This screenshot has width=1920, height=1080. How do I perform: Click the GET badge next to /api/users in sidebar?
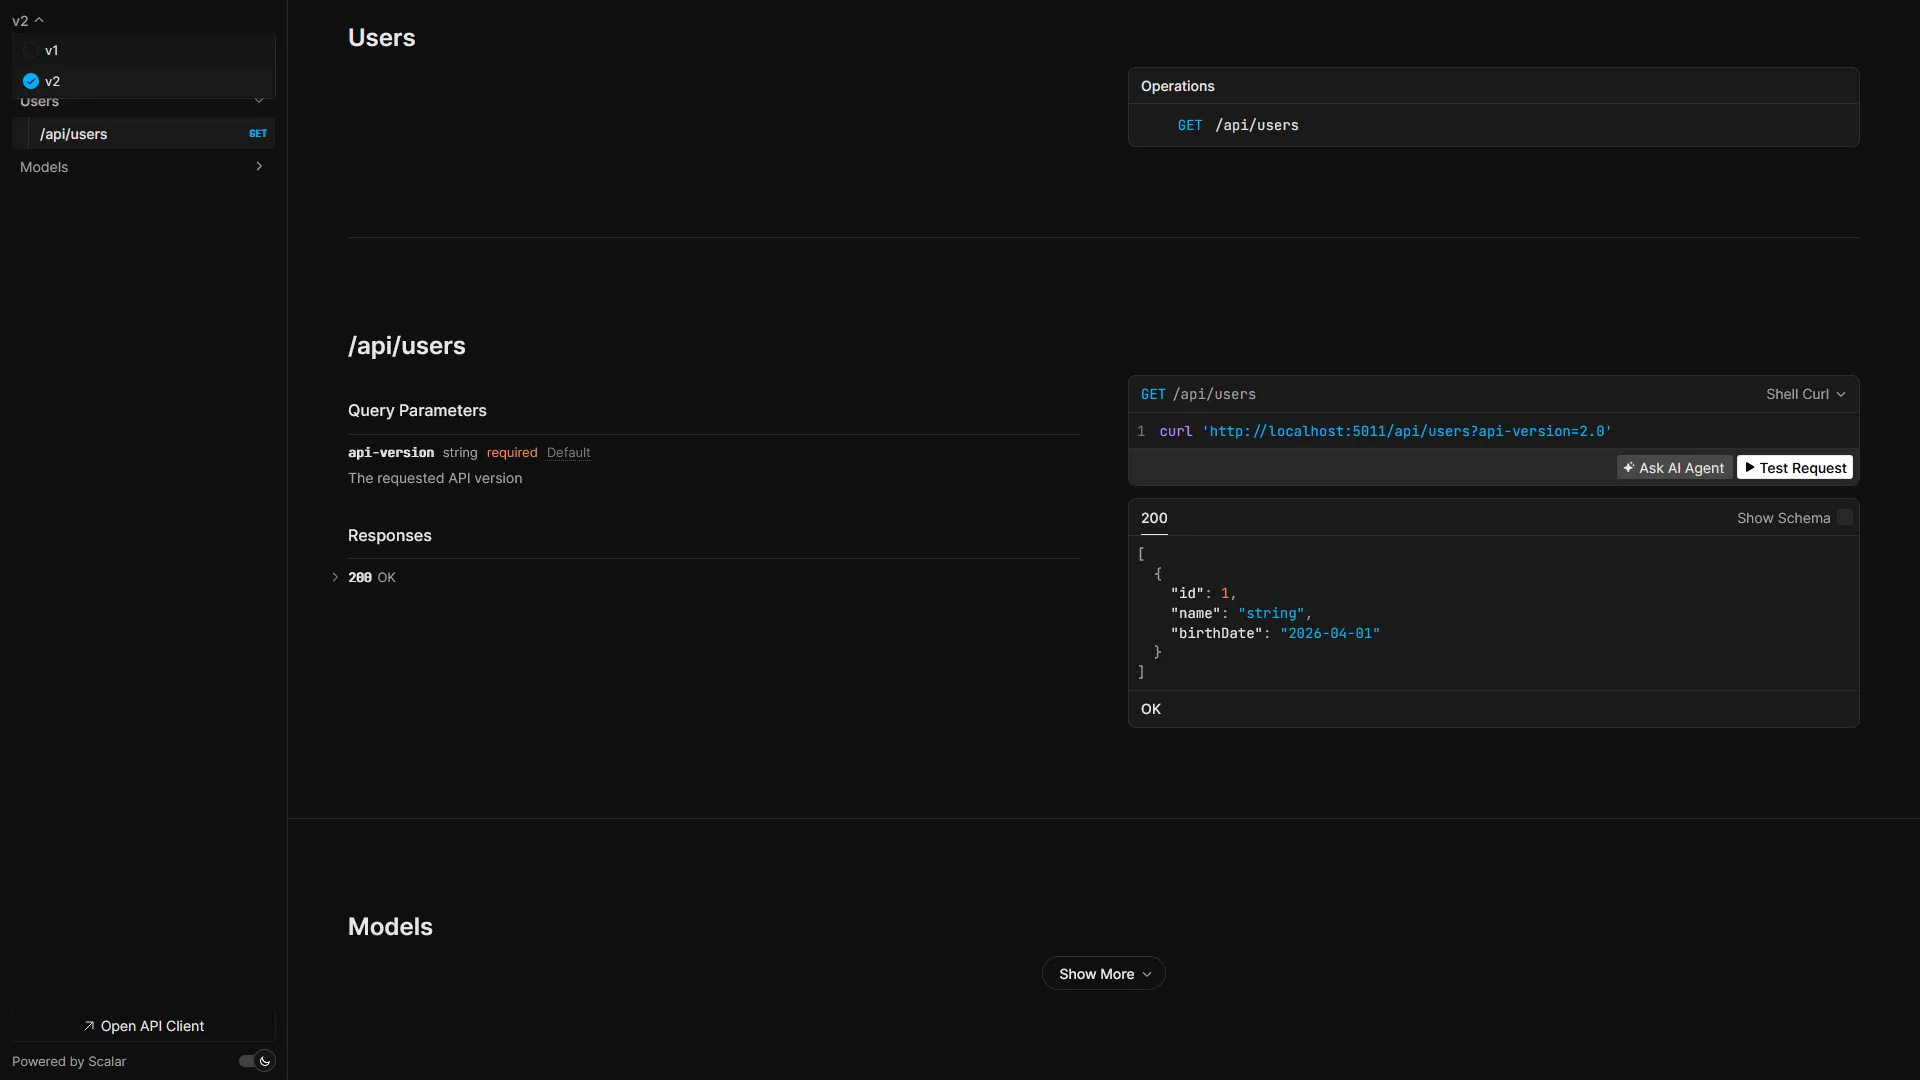(x=257, y=133)
